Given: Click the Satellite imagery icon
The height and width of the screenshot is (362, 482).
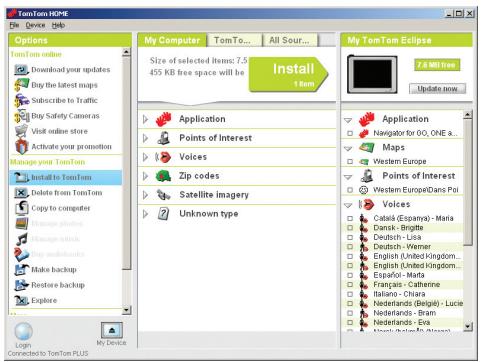Looking at the screenshot, I should [164, 195].
